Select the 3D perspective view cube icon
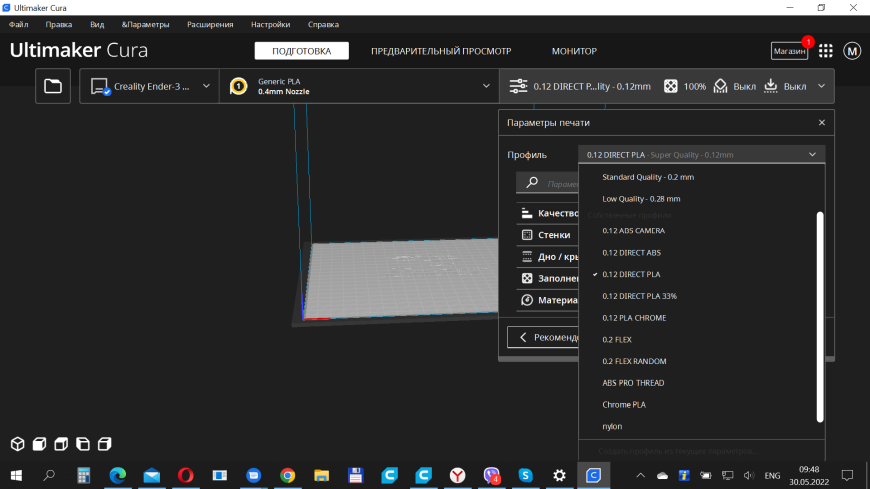870x489 pixels. [18, 444]
